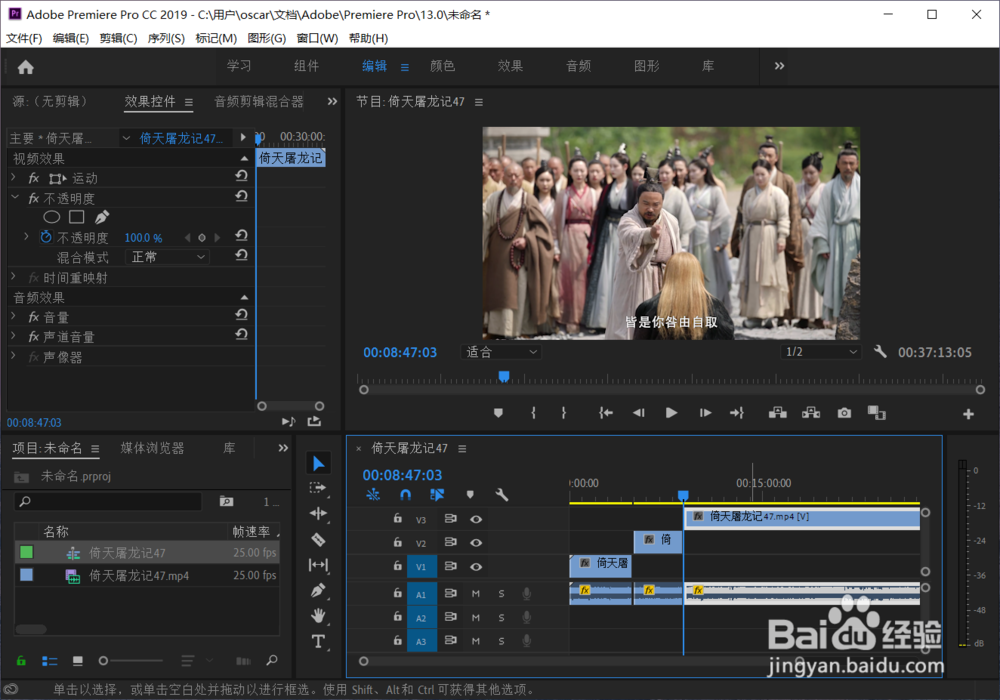This screenshot has width=1000, height=700.
Task: Click timeline timecode 00:08:47:03
Action: 402,475
